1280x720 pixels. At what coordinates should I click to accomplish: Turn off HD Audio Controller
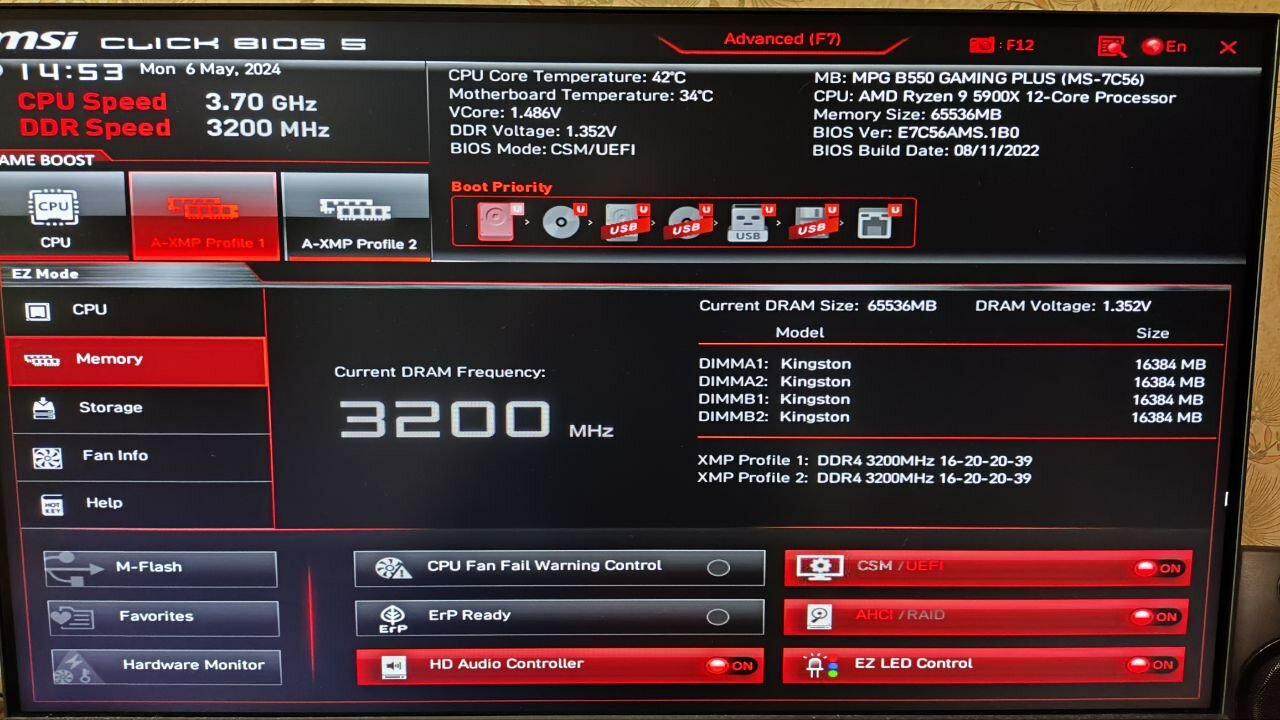[x=560, y=666]
